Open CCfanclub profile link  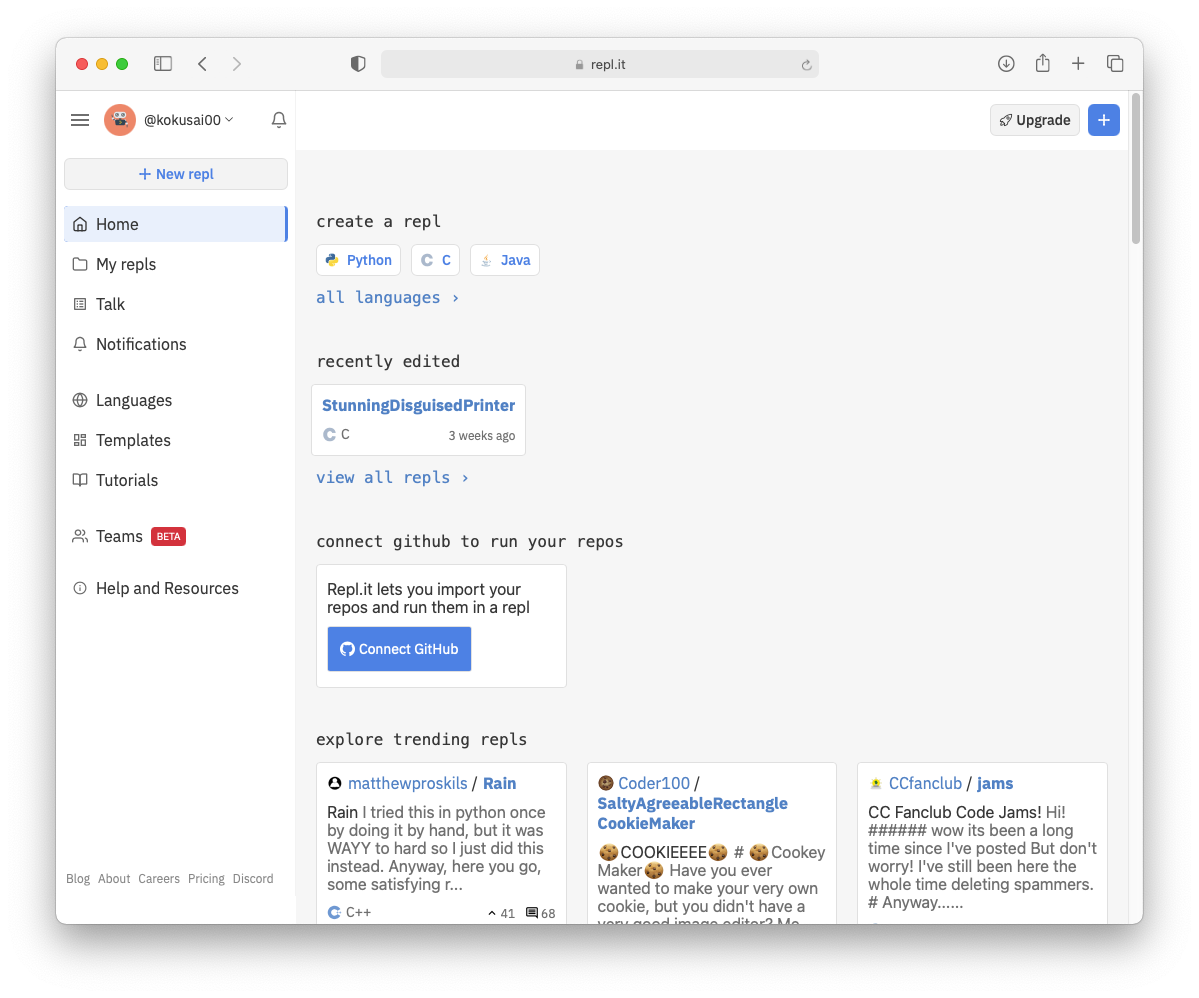coord(925,783)
